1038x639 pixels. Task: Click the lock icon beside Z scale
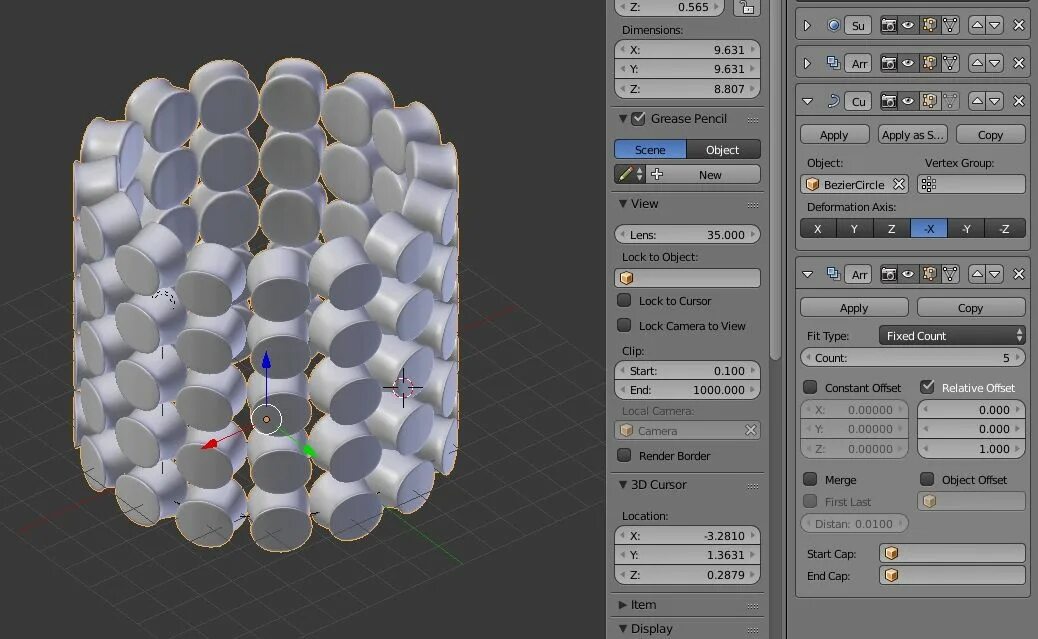tap(747, 8)
